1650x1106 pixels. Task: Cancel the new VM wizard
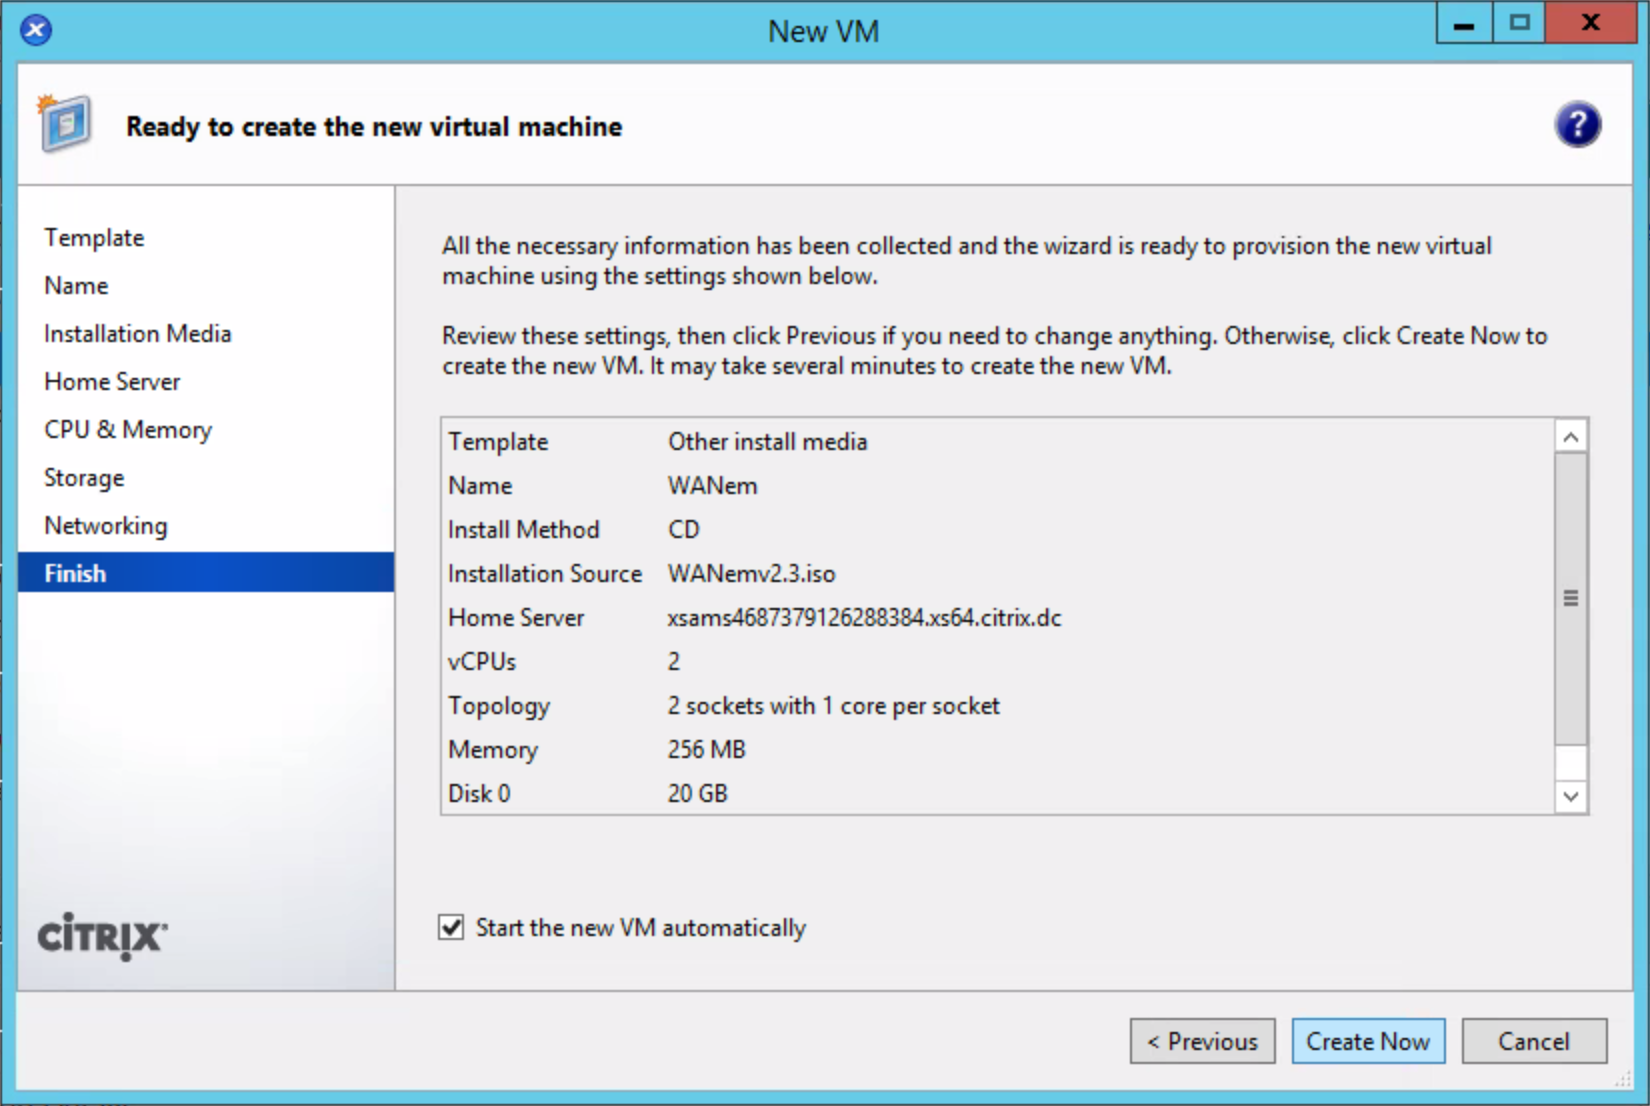(1533, 1041)
